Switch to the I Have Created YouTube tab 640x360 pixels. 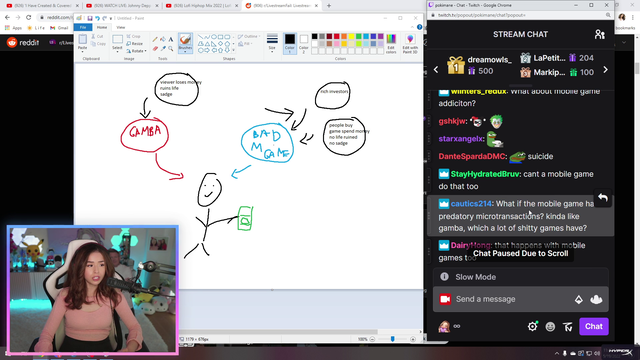42,6
